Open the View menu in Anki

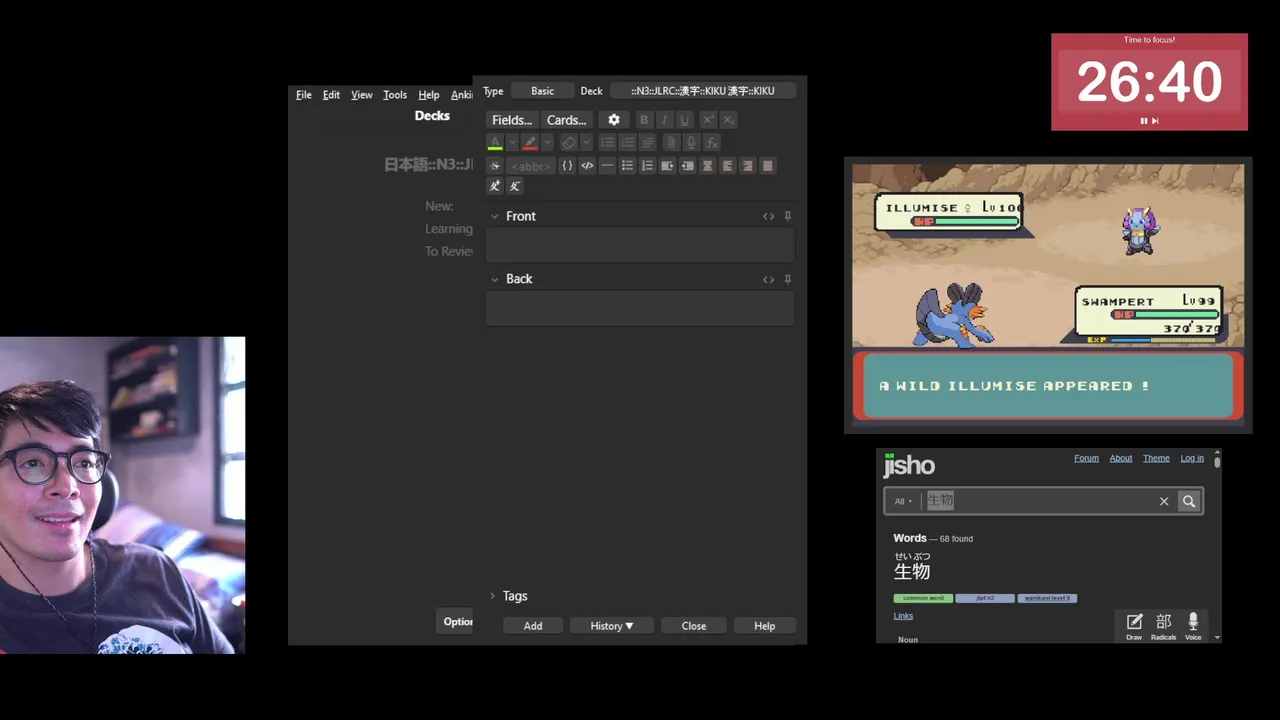[x=362, y=95]
